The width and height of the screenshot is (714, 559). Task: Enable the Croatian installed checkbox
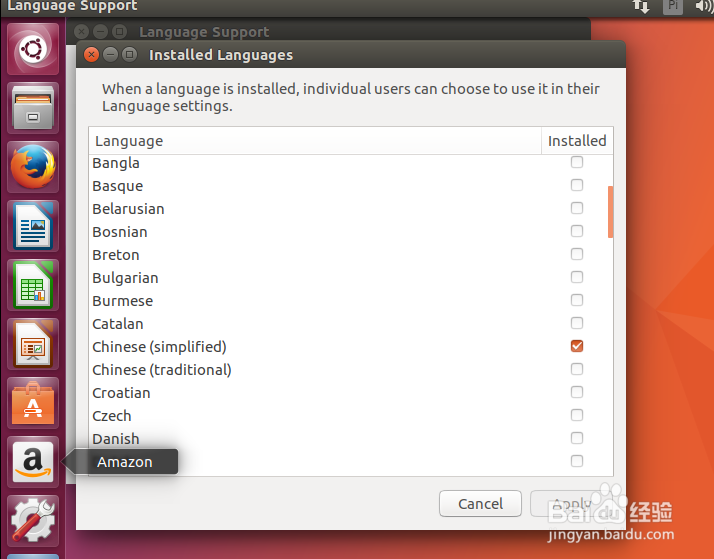tap(577, 392)
